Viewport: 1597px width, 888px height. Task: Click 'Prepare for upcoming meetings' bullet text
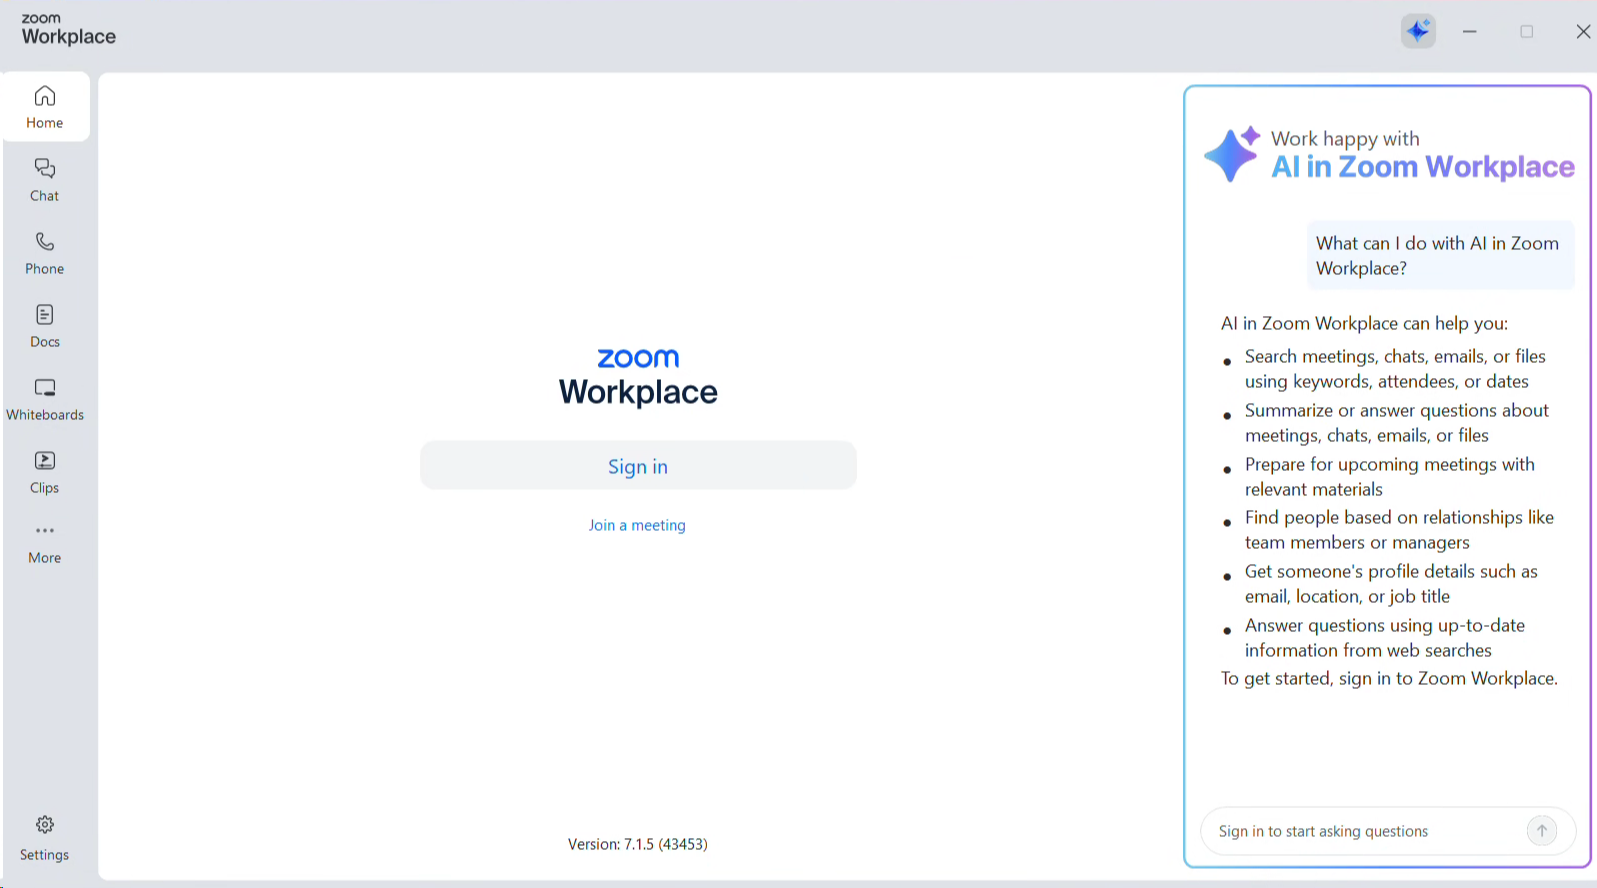pyautogui.click(x=1389, y=477)
